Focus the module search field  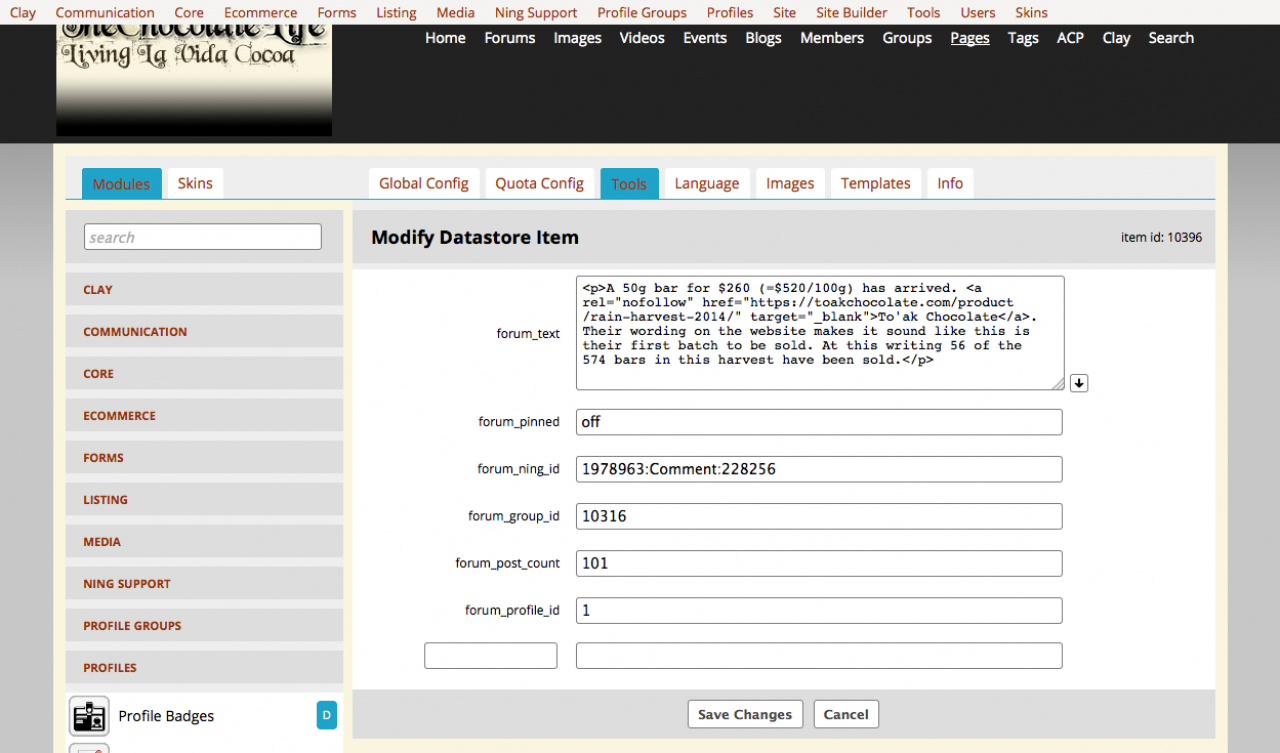(203, 237)
